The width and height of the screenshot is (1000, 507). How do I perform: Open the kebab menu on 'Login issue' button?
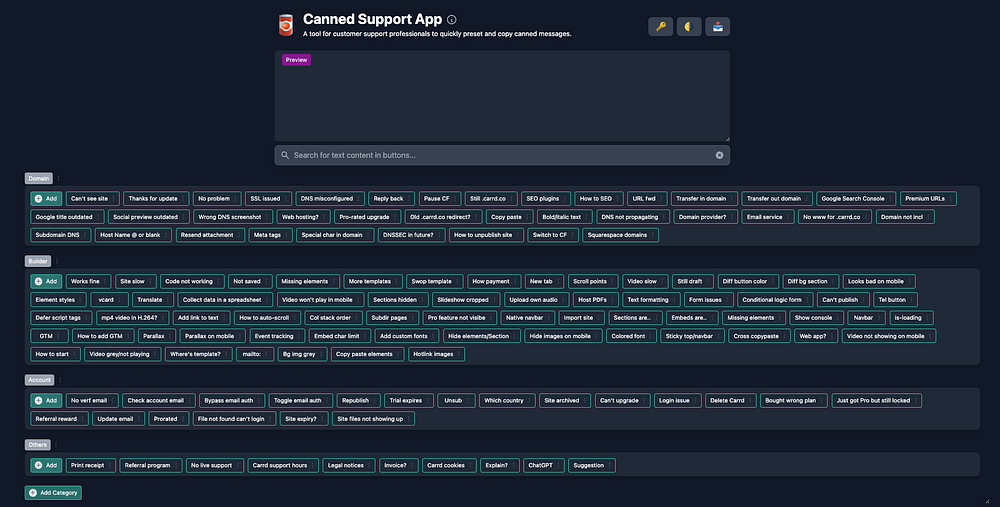coord(695,400)
